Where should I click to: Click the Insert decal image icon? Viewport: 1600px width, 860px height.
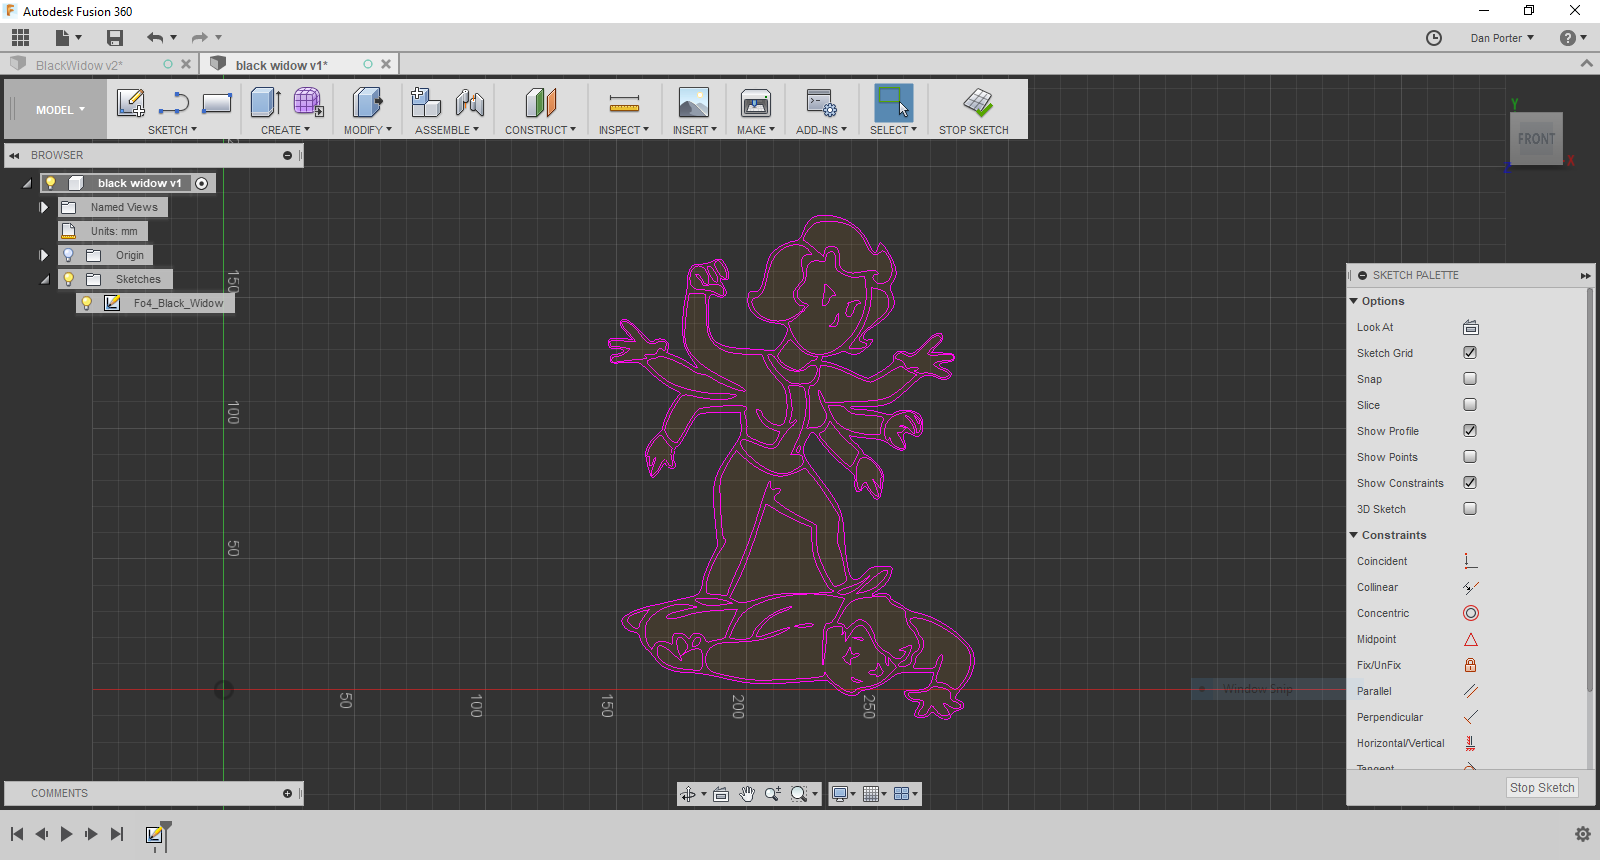pos(694,103)
